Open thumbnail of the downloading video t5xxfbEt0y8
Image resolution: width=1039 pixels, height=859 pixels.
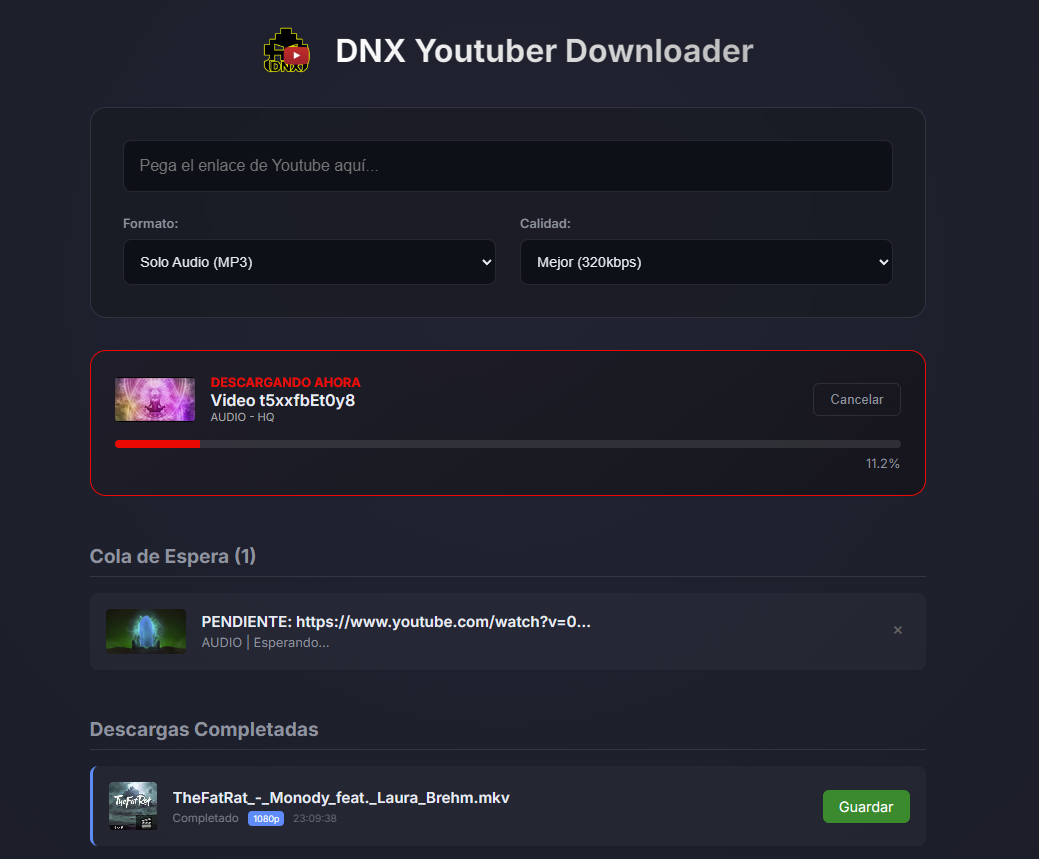click(155, 400)
